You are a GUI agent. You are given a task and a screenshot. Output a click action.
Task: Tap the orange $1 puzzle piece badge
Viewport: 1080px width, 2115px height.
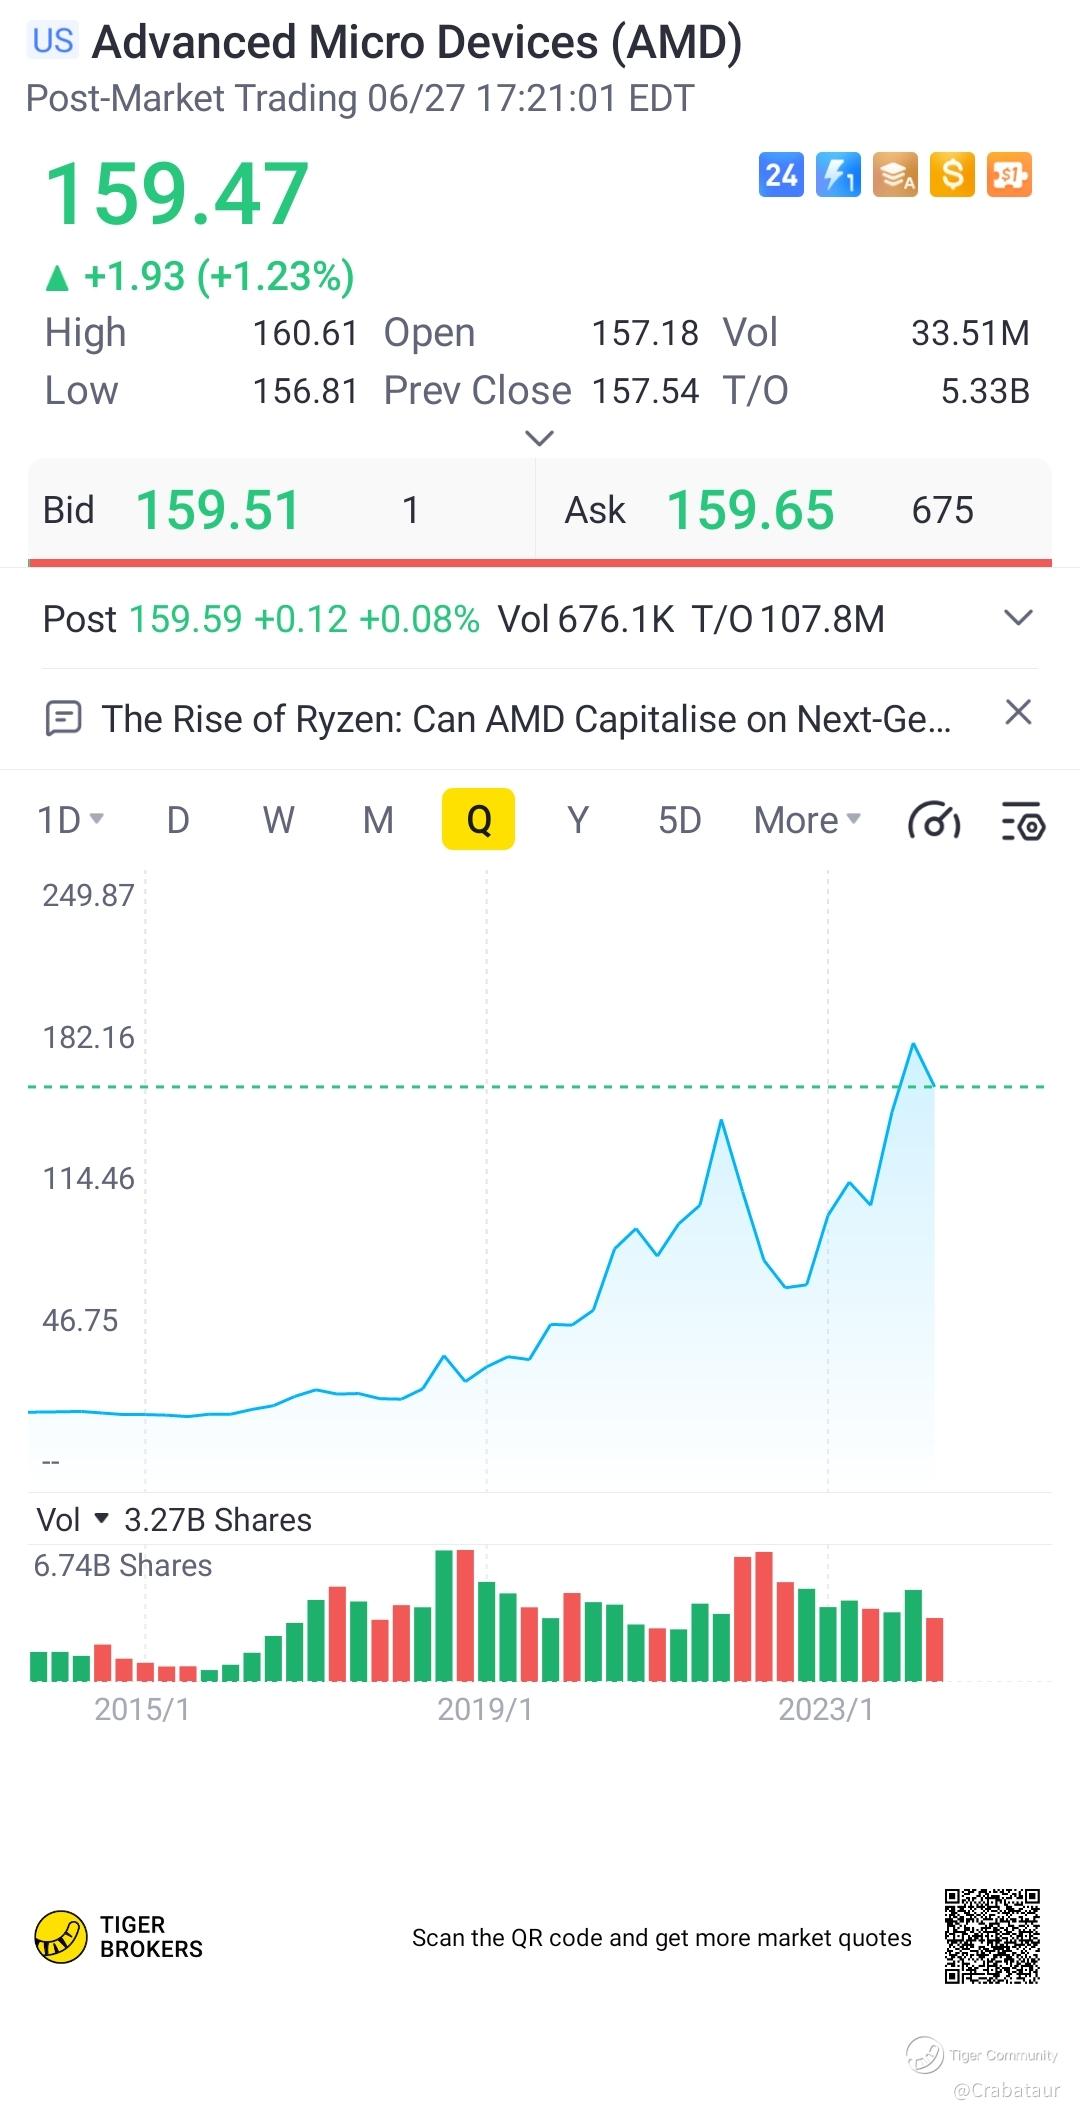tap(1008, 176)
